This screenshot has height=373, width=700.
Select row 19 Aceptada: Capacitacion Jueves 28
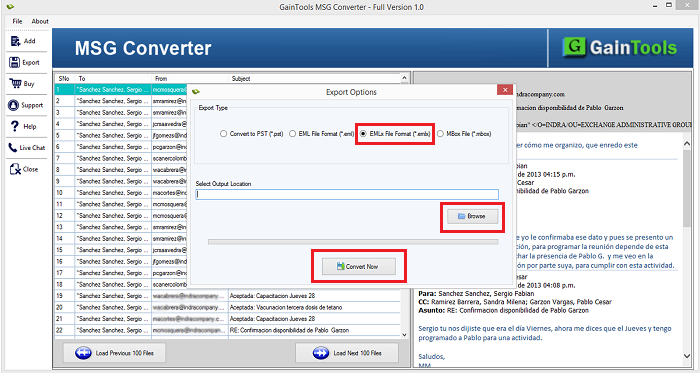pos(228,296)
